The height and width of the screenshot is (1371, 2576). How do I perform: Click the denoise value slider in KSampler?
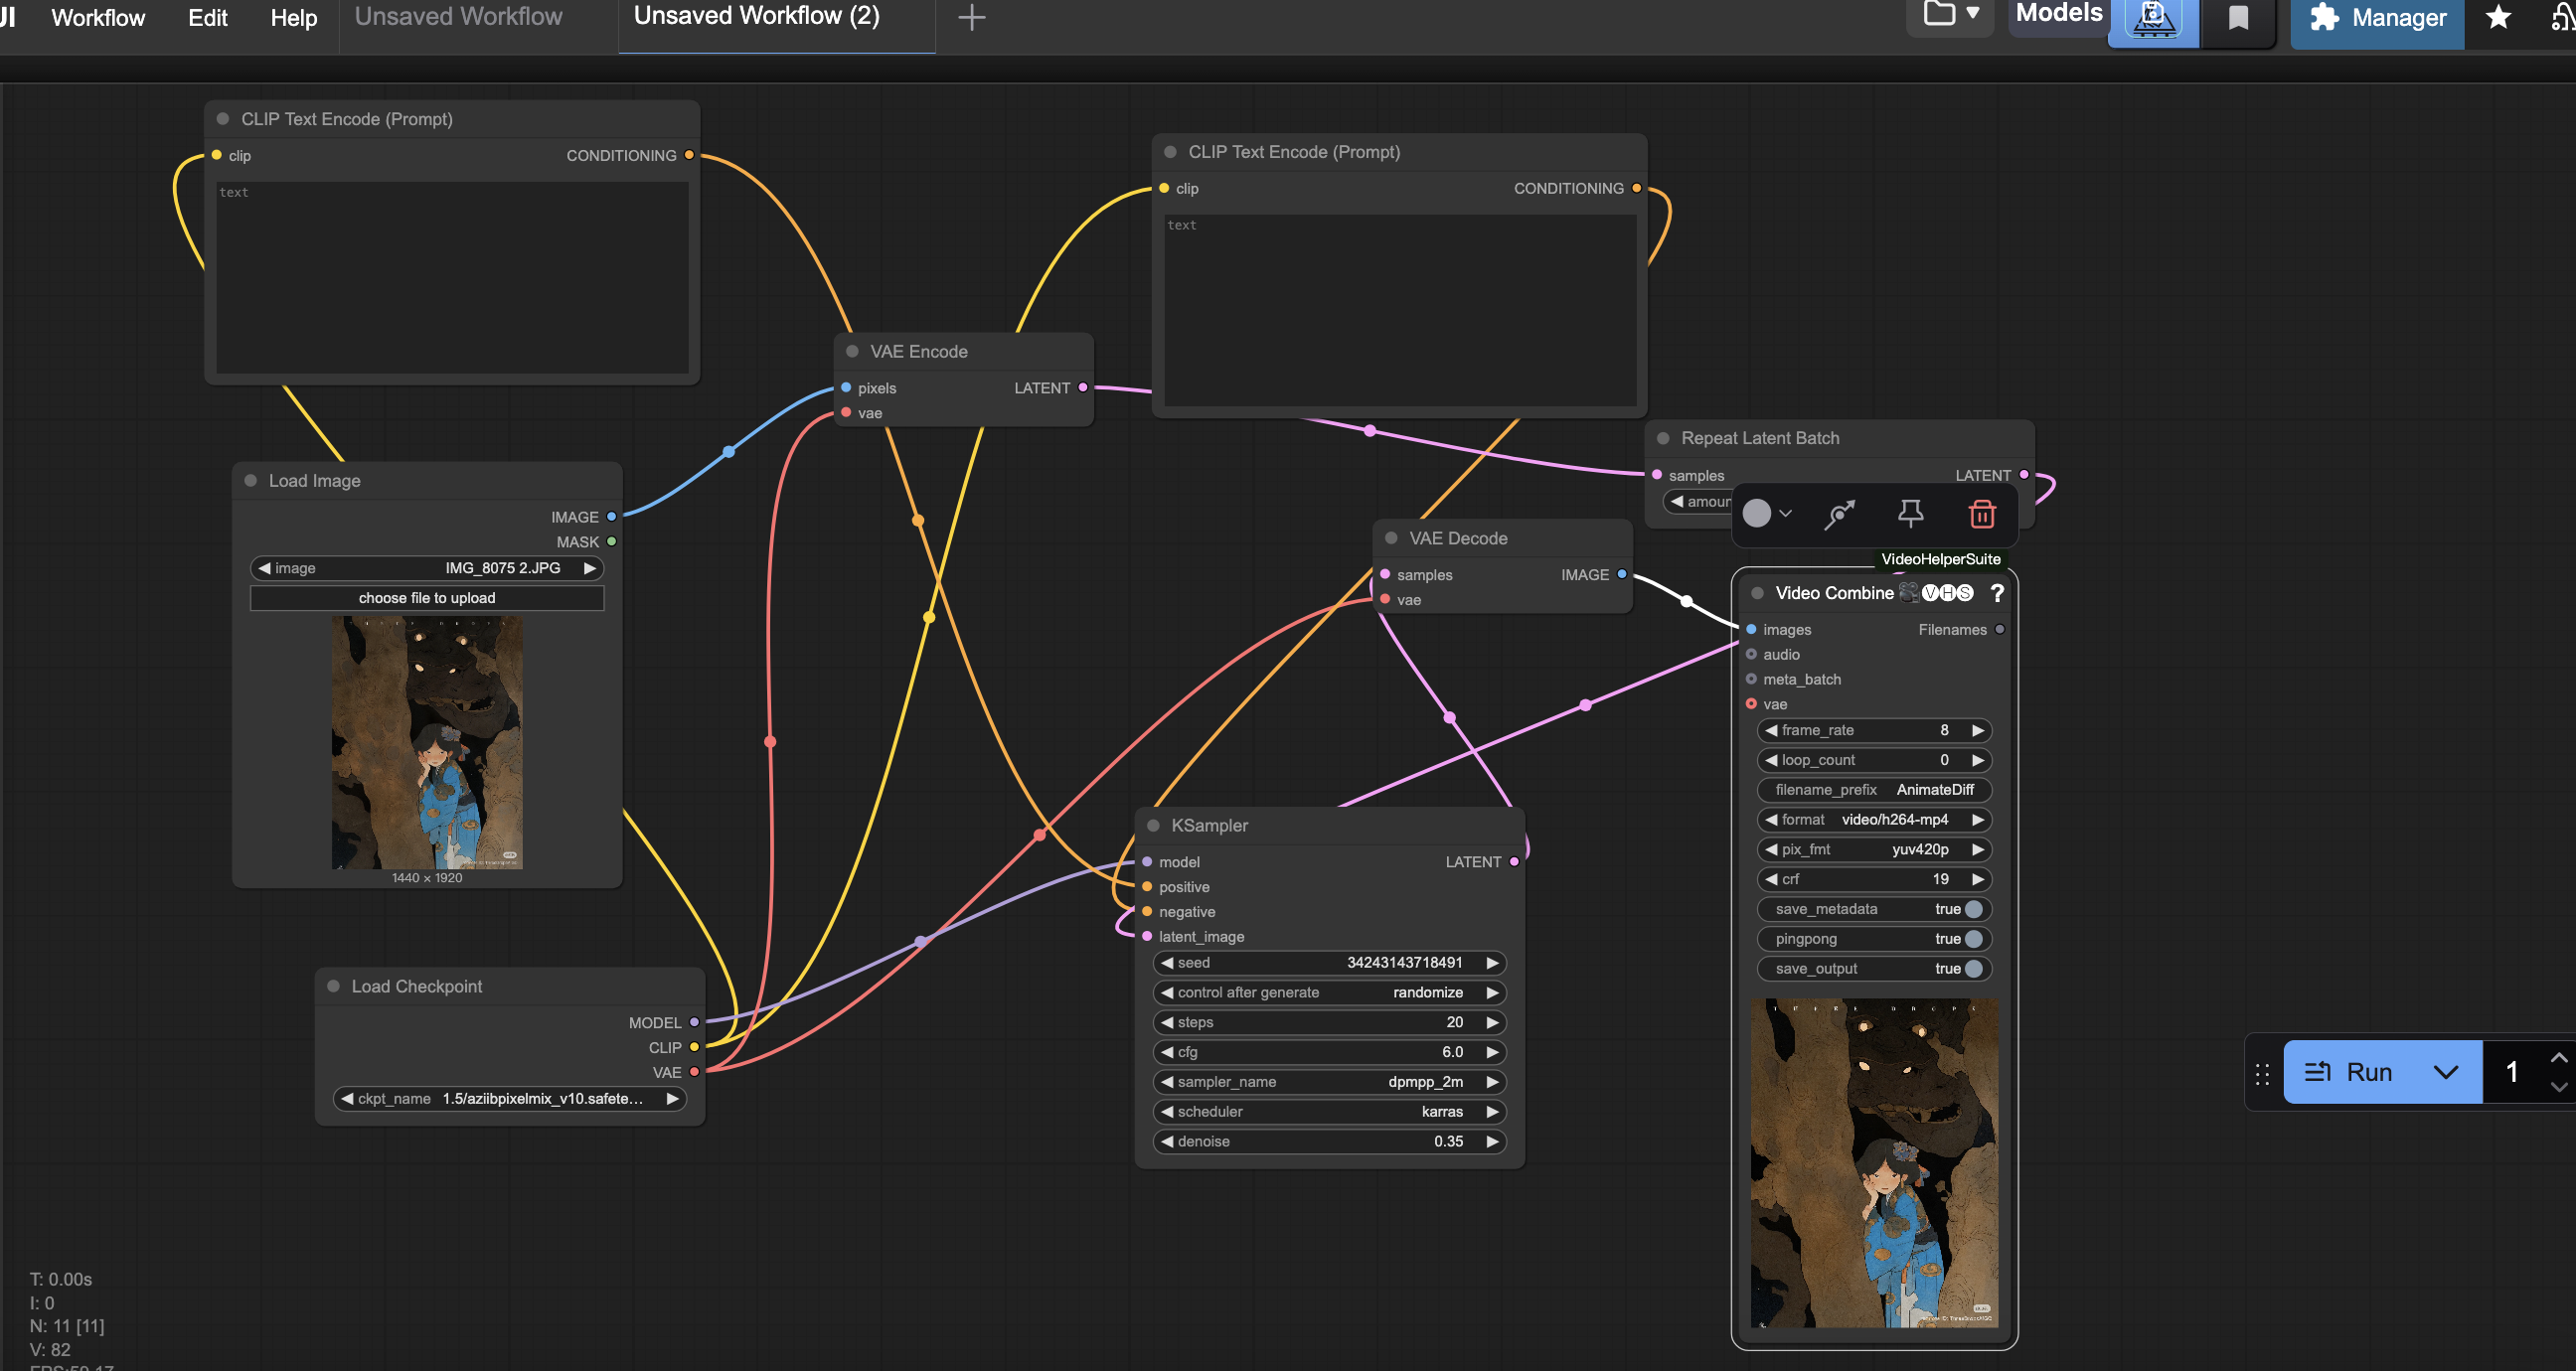tap(1328, 1141)
